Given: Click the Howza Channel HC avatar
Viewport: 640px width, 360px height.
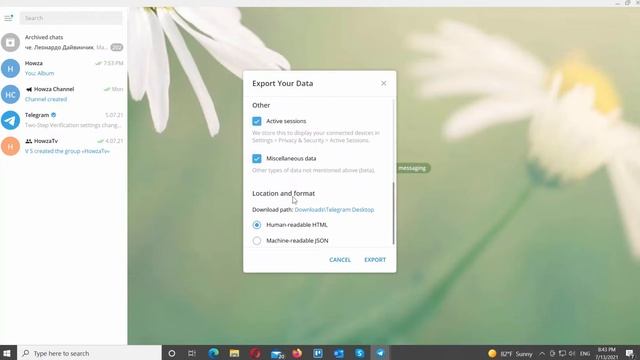Looking at the screenshot, I should tap(10, 94).
